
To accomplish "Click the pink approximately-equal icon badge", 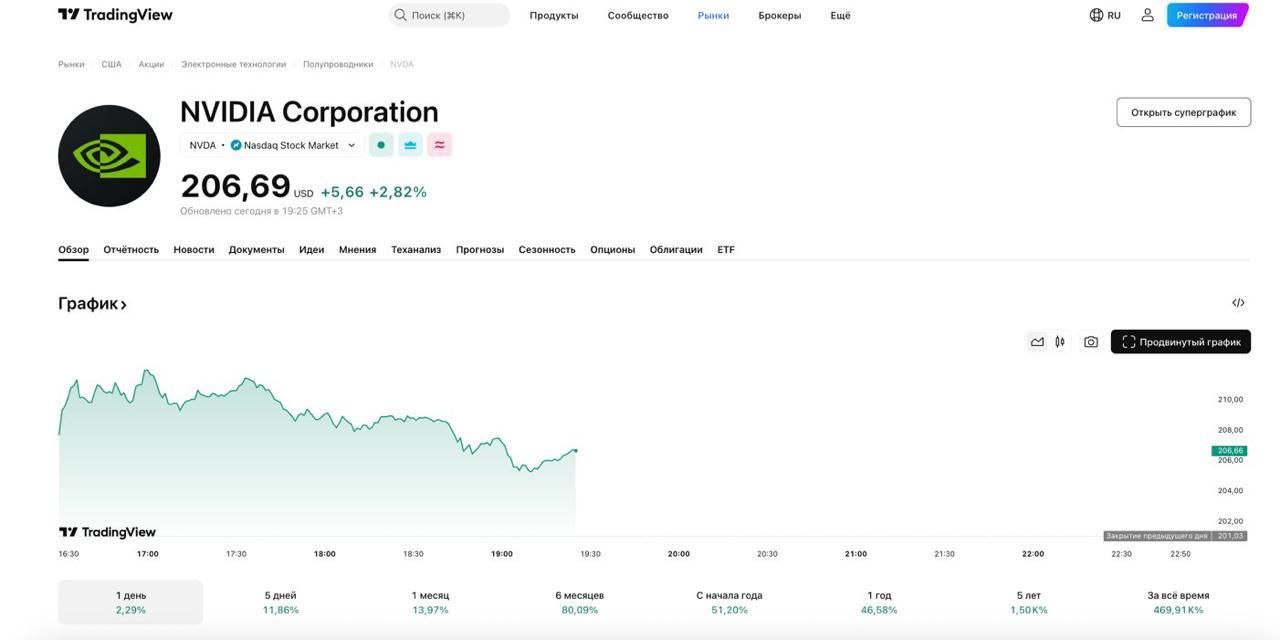I will point(439,145).
